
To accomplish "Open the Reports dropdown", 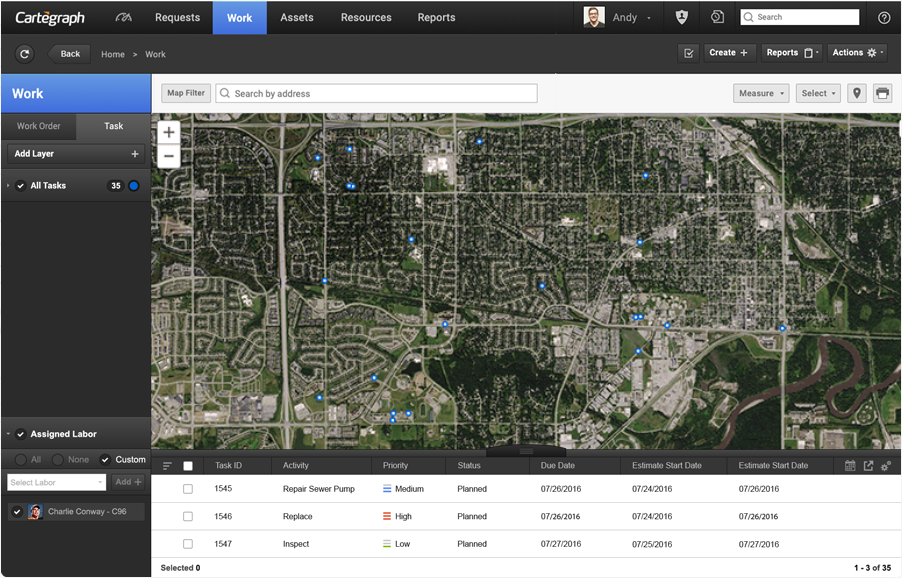I will coord(791,53).
